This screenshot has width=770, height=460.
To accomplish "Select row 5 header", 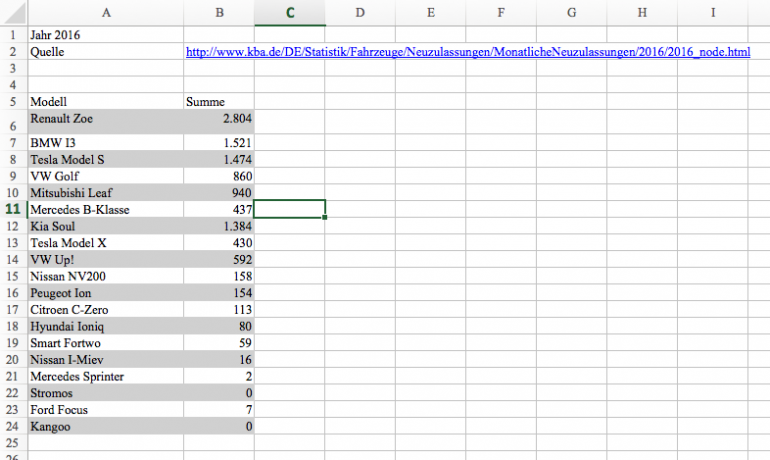I will click(13, 102).
